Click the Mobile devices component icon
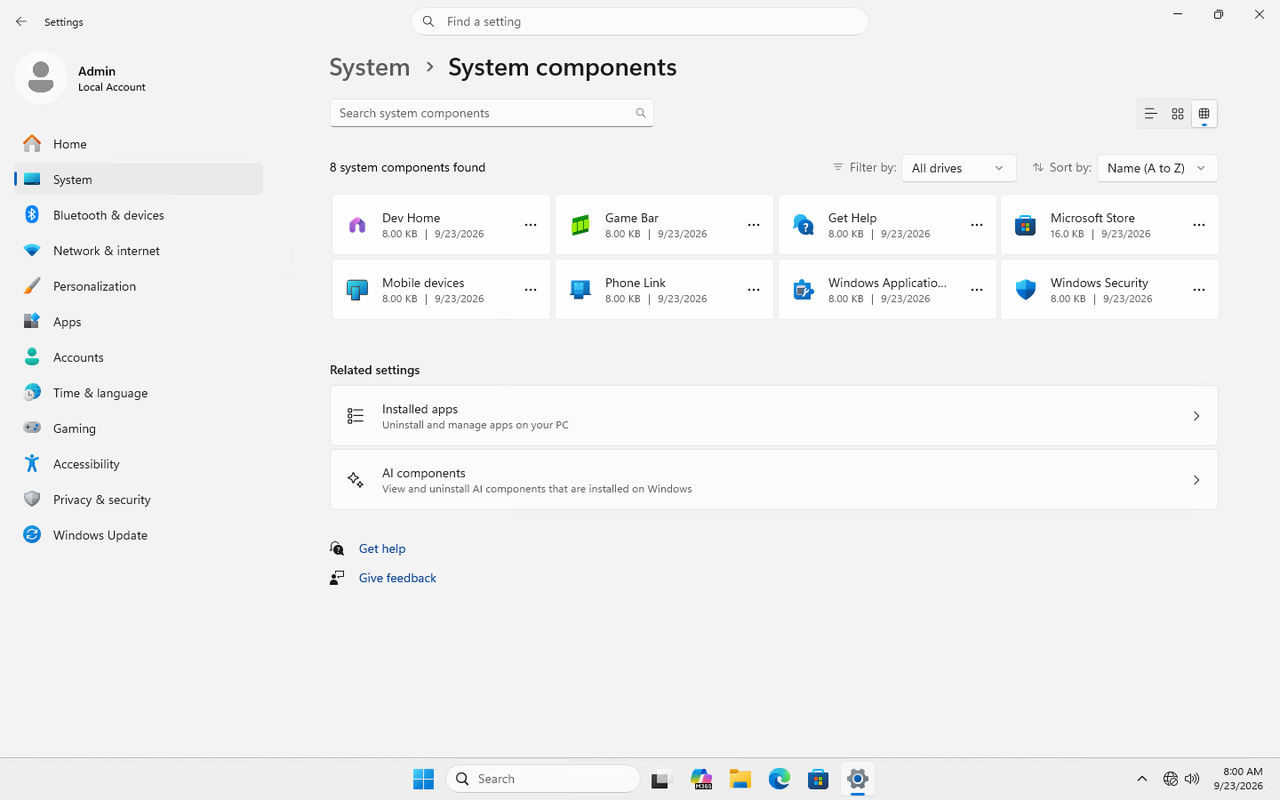This screenshot has width=1280, height=800. point(357,290)
